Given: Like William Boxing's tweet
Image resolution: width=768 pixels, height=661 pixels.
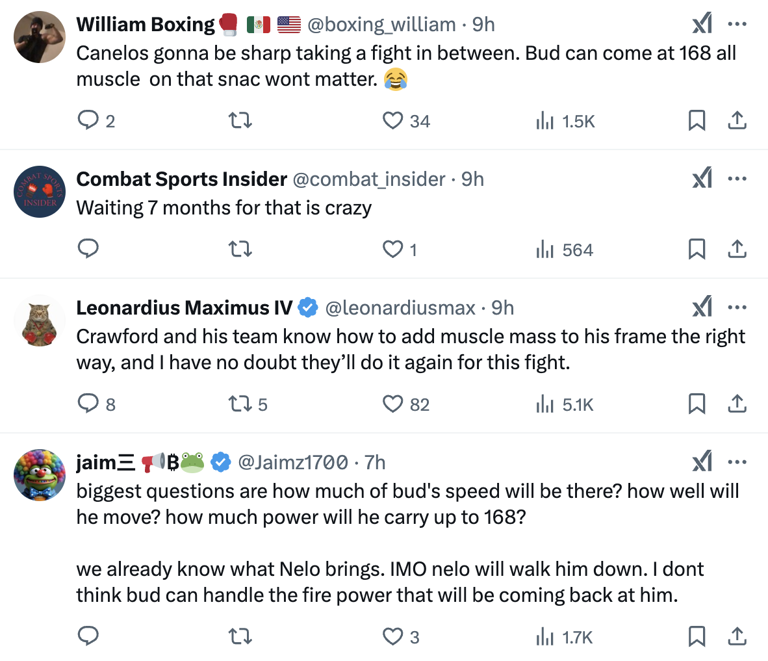Looking at the screenshot, I should pos(394,121).
